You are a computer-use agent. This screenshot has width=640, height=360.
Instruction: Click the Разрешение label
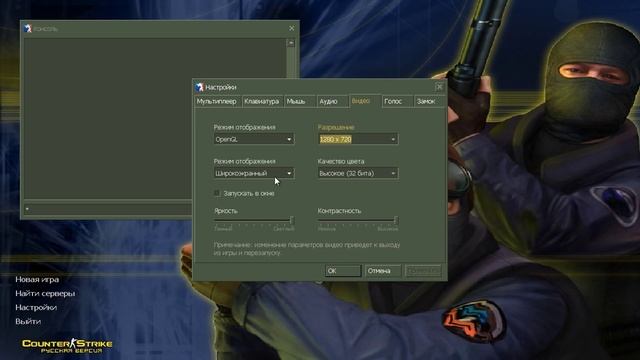pyautogui.click(x=336, y=127)
